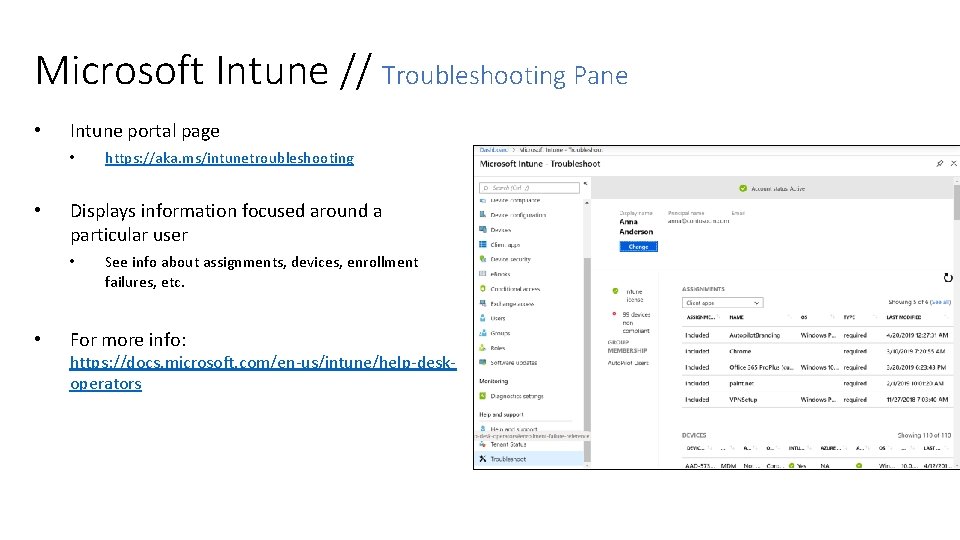The width and height of the screenshot is (960, 540).
Task: Refresh the troubleshooting data
Action: (x=948, y=278)
